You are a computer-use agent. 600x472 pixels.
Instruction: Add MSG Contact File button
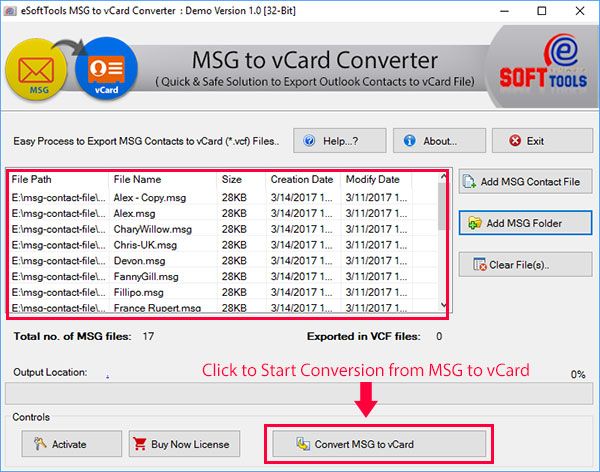[x=525, y=181]
